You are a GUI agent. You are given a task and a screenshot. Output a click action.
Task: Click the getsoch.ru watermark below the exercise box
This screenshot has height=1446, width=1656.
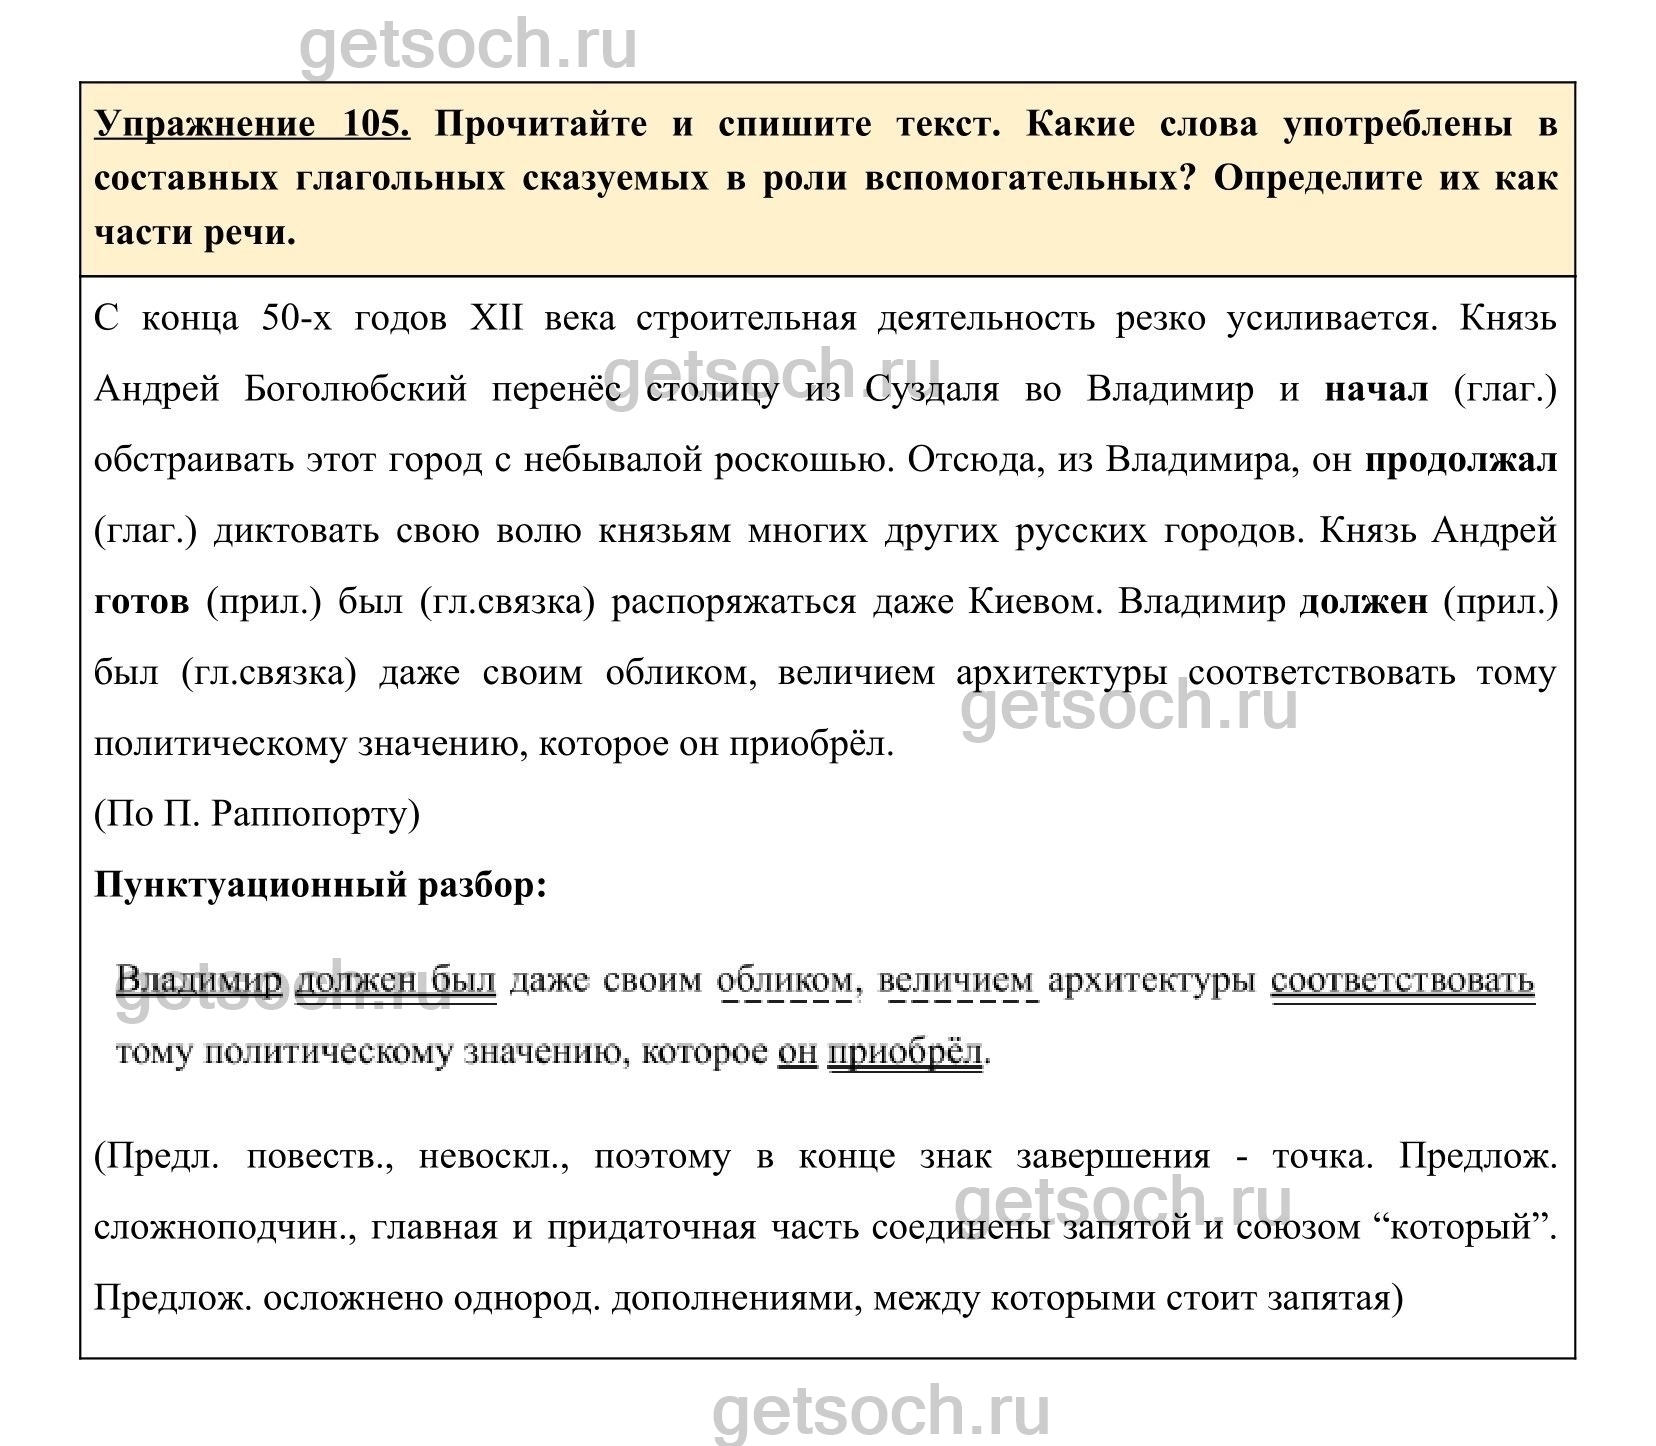coord(880,1412)
